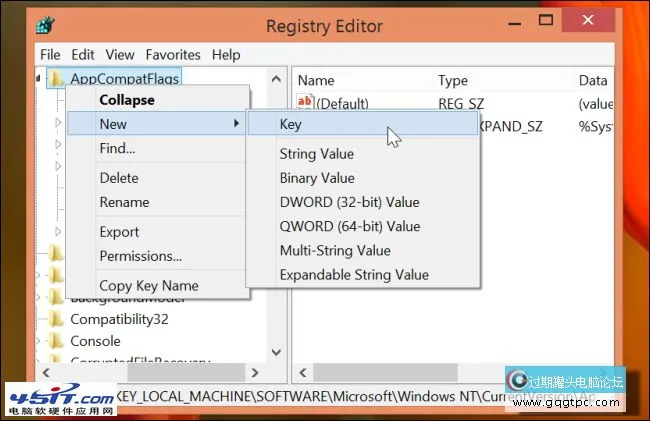
Task: Expand the Console tree node
Action: pos(39,342)
